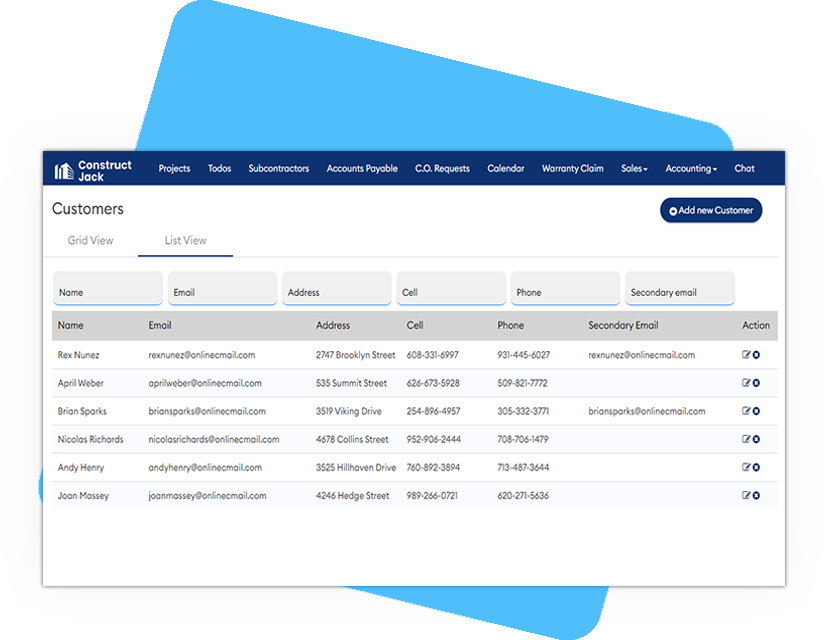Expand the Sales dropdown menu
Viewport: 824px width, 640px height.
pyautogui.click(x=634, y=169)
